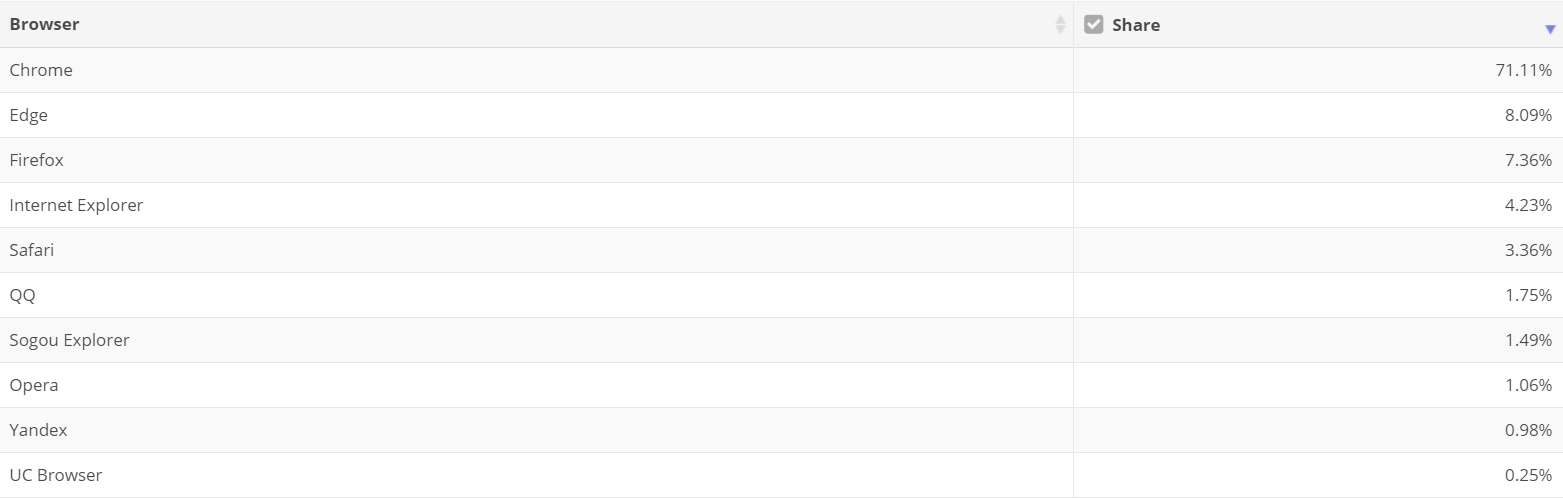Click the 0.25% UC Browser share cell

[x=1318, y=475]
